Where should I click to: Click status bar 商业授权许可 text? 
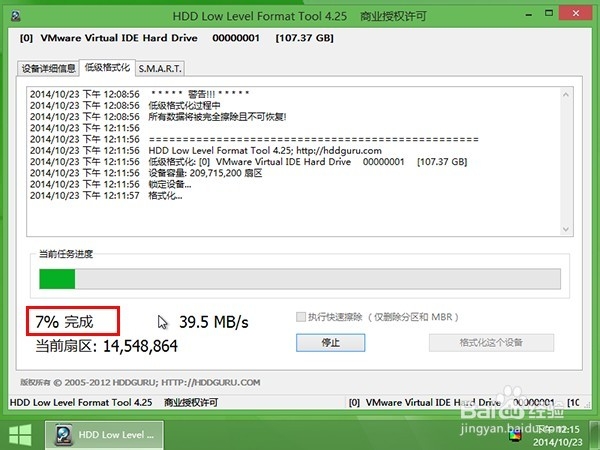click(191, 403)
